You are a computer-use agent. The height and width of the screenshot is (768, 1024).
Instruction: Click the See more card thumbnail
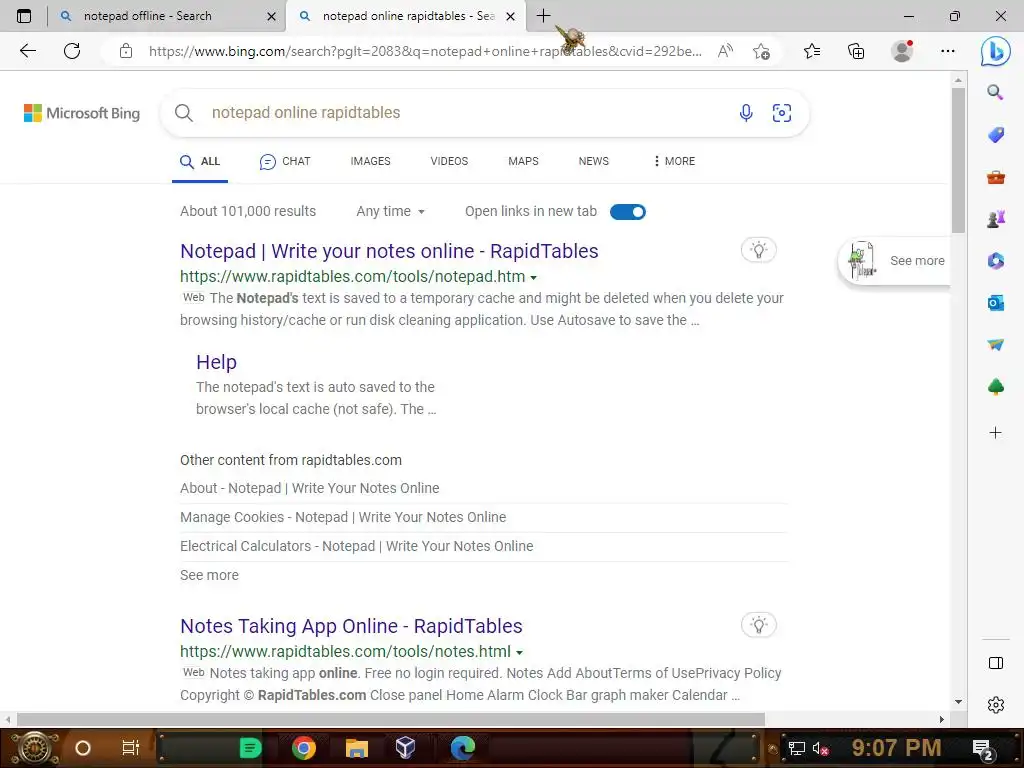click(862, 260)
